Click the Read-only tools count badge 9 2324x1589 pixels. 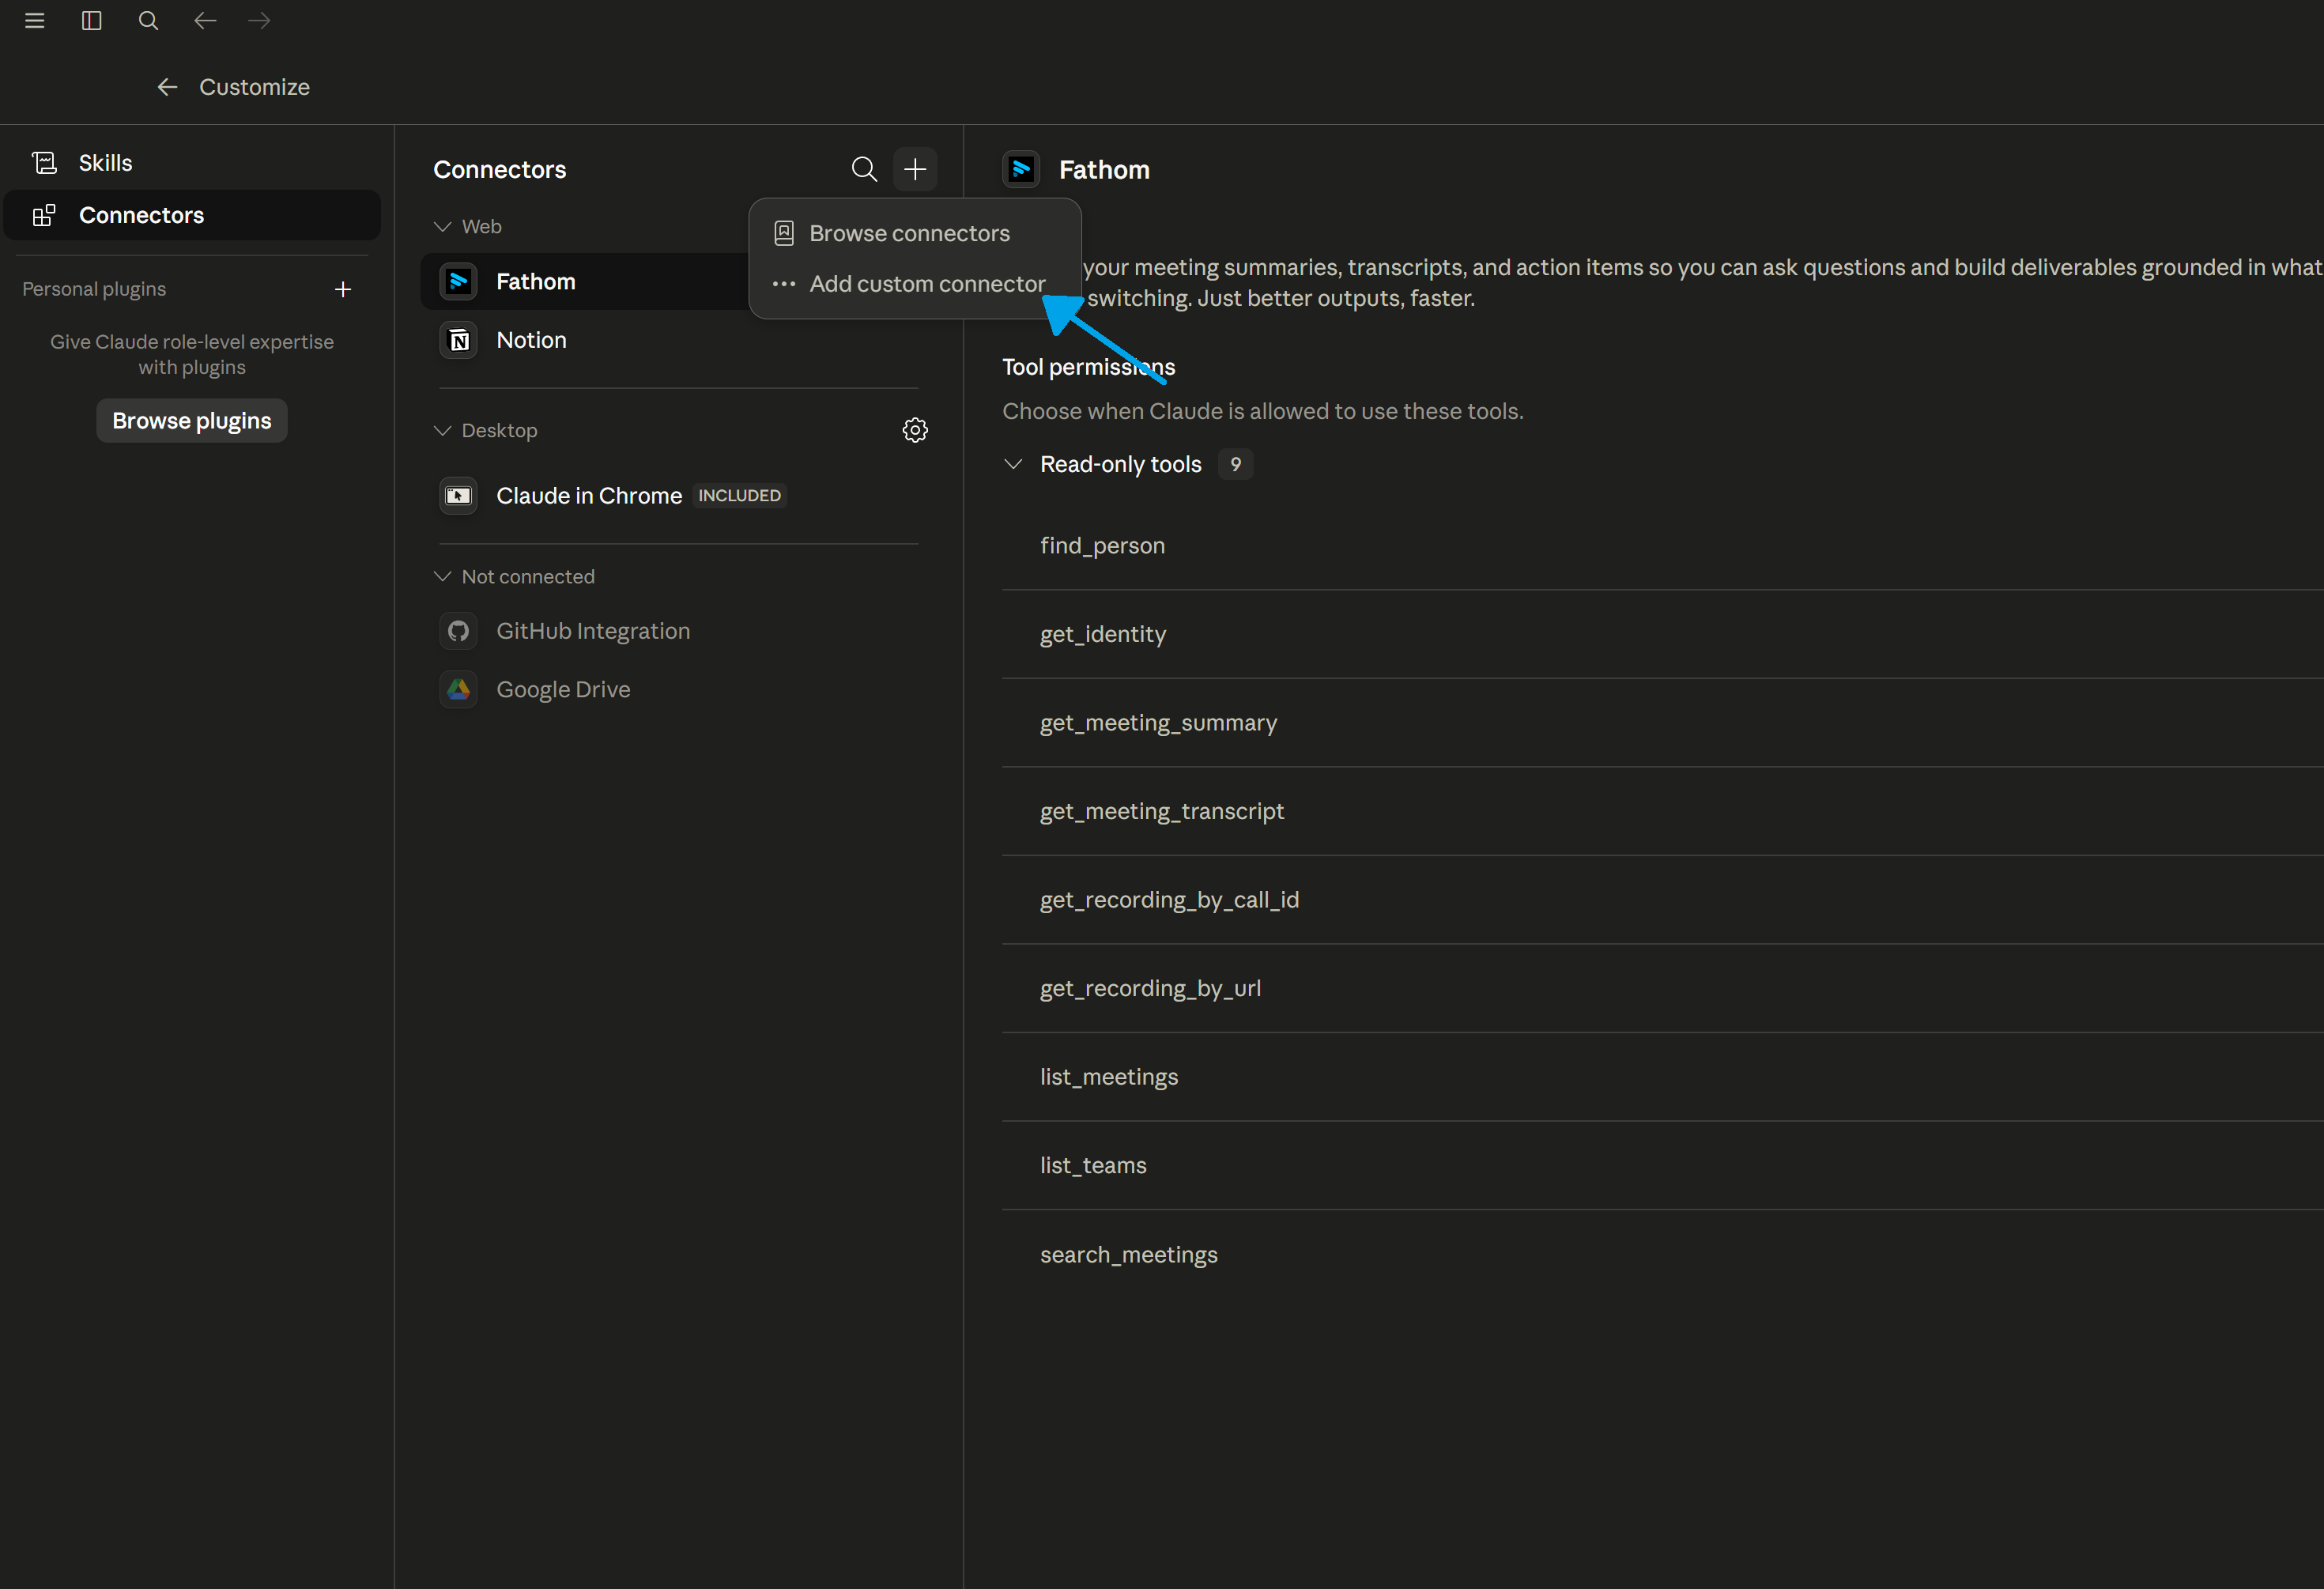click(1235, 464)
